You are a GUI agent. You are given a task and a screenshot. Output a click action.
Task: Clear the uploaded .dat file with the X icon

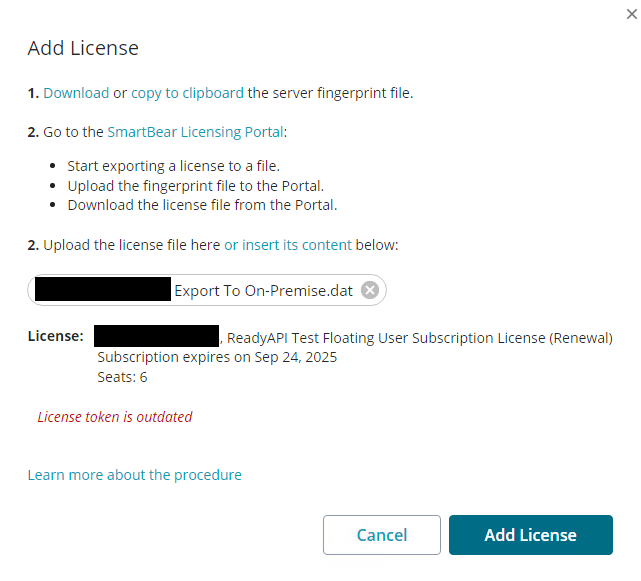pyautogui.click(x=370, y=291)
